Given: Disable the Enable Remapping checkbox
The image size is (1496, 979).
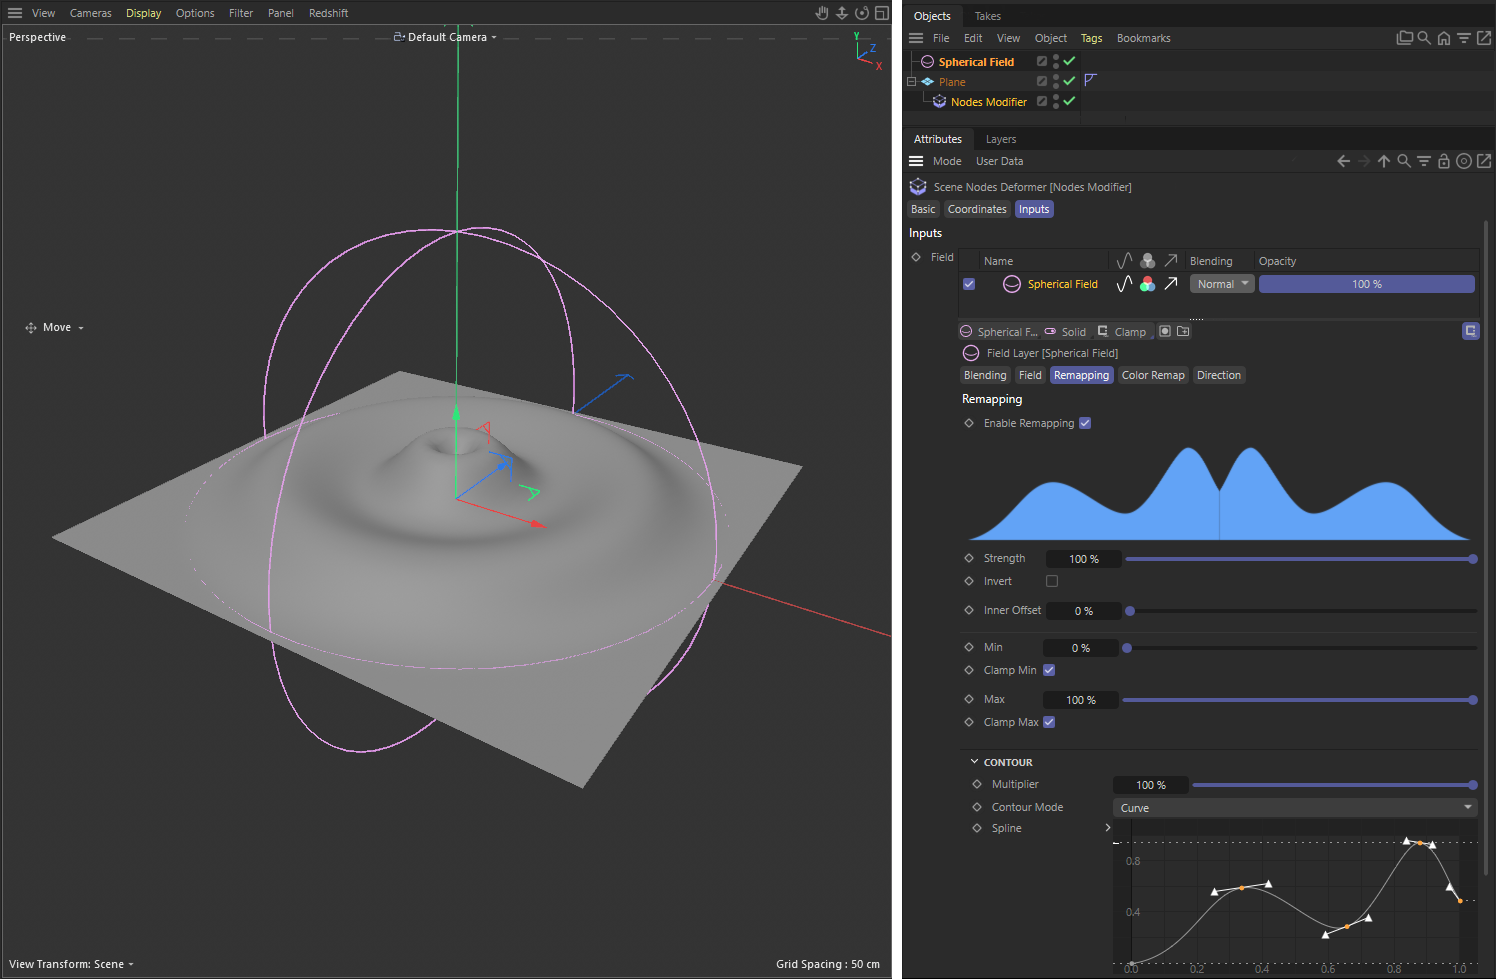Looking at the screenshot, I should pyautogui.click(x=1085, y=423).
